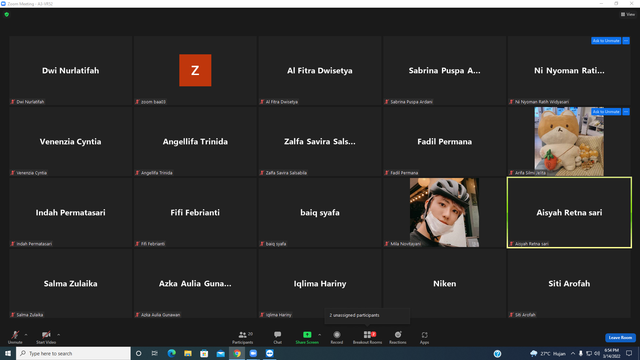Select the Sabrina Puspa A... participant tile
640x360 pixels.
coord(444,70)
